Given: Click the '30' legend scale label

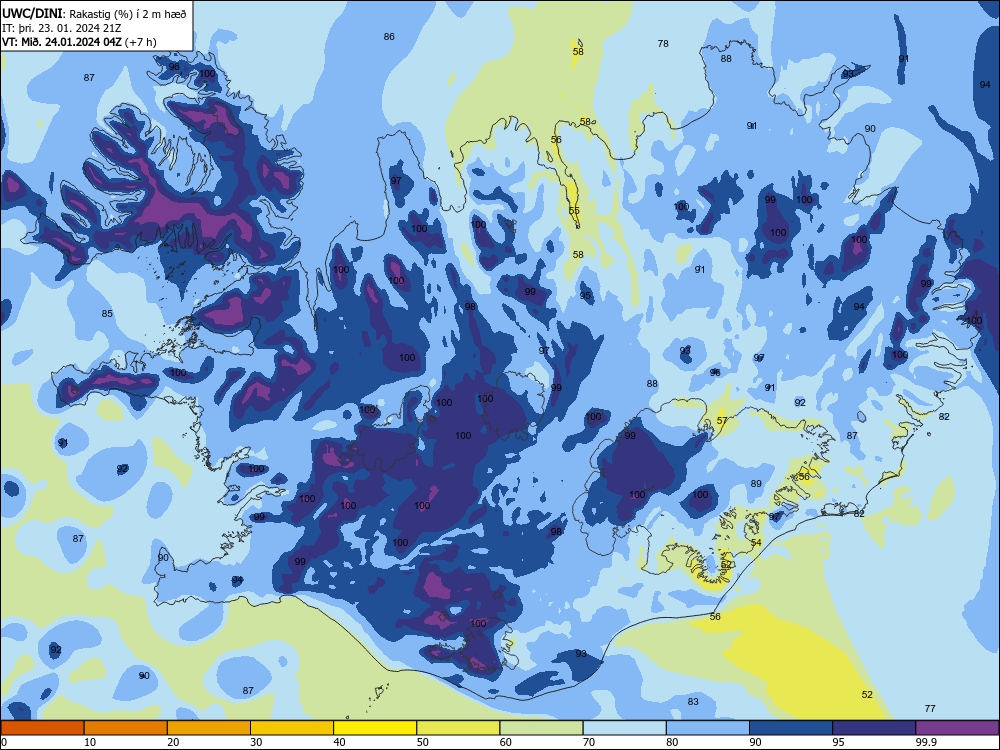Looking at the screenshot, I should coord(256,742).
